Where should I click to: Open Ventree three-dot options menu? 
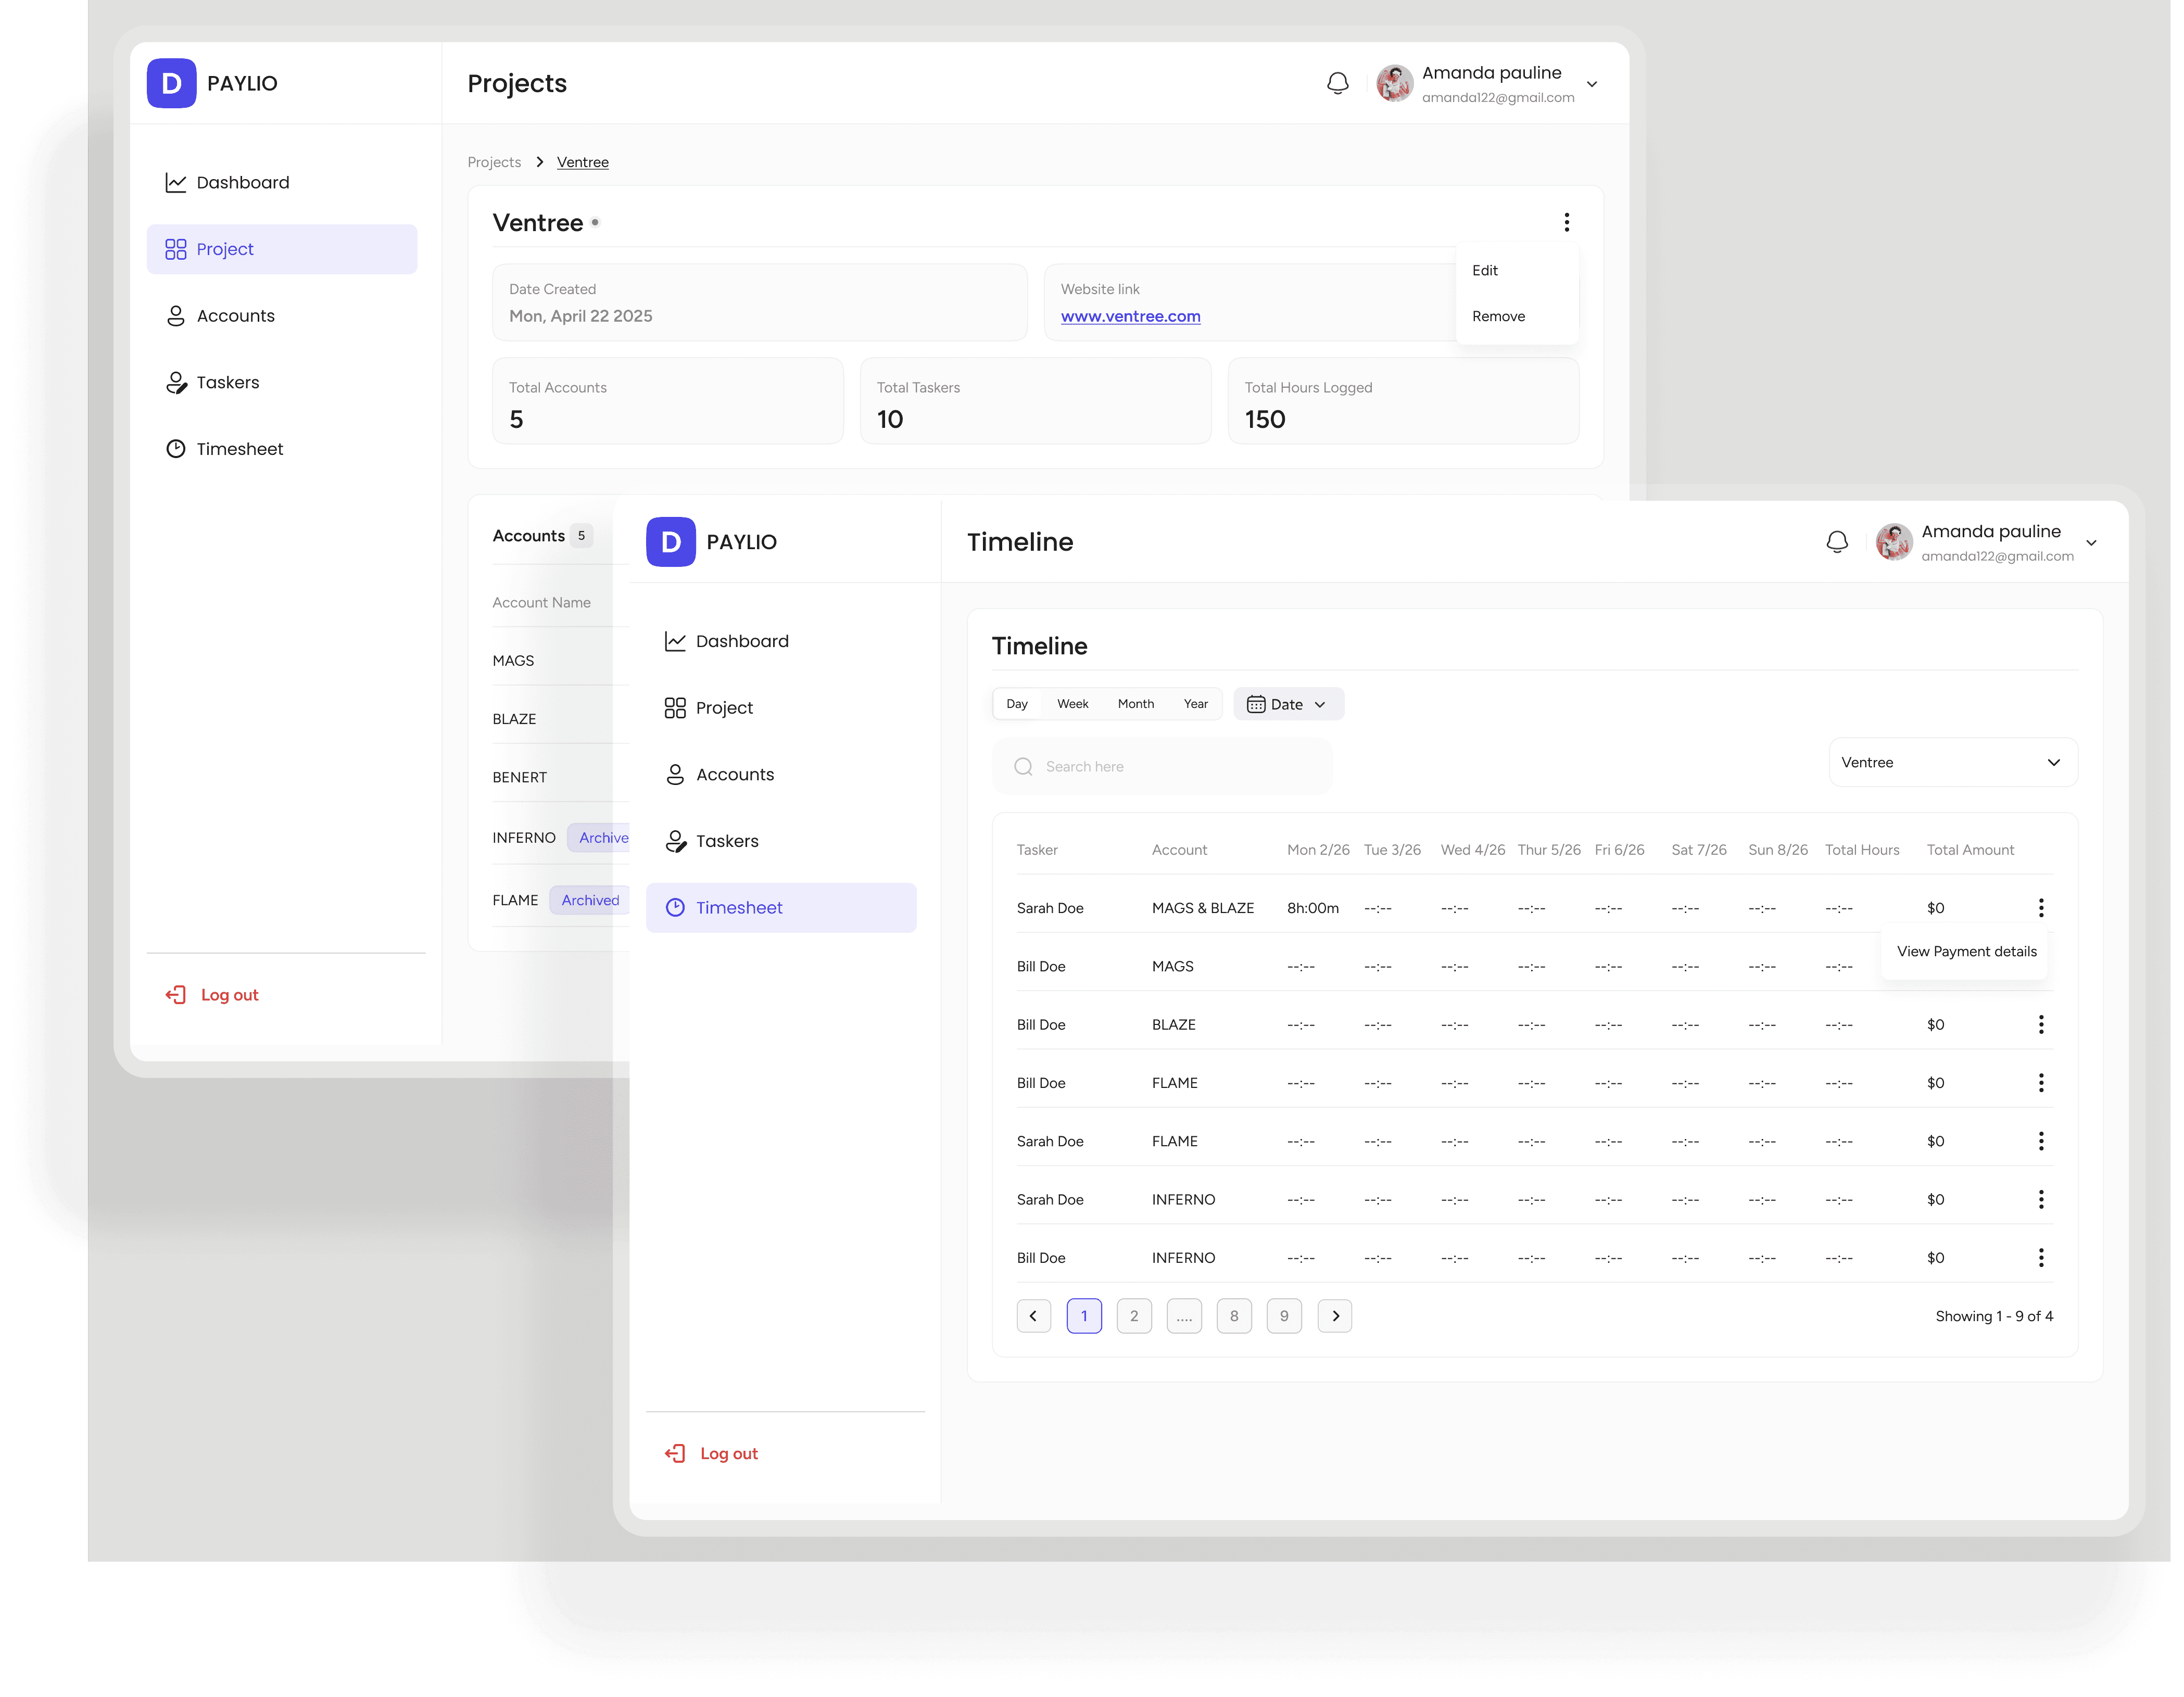pyautogui.click(x=1566, y=222)
